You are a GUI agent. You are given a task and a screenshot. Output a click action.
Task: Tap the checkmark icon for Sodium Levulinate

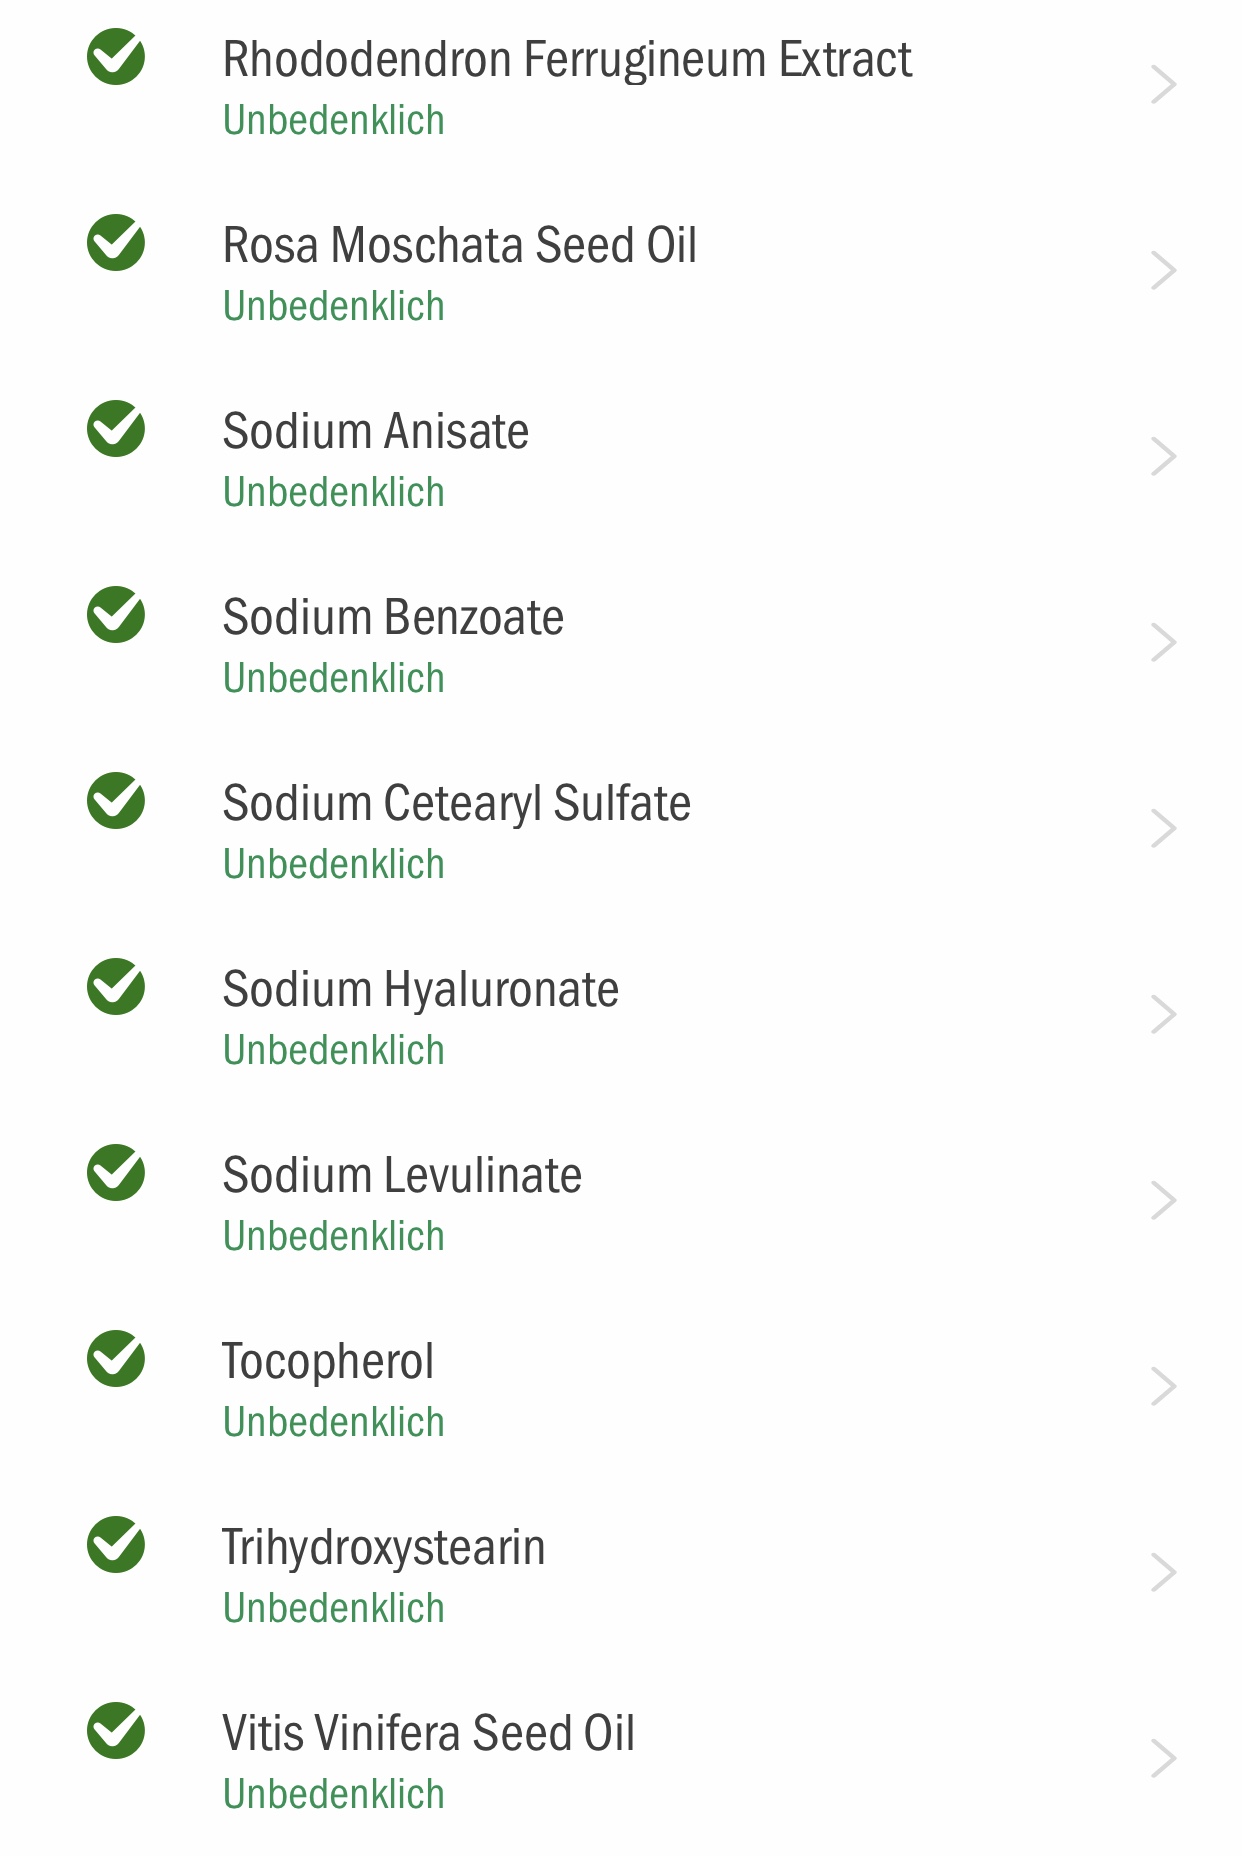(116, 1173)
